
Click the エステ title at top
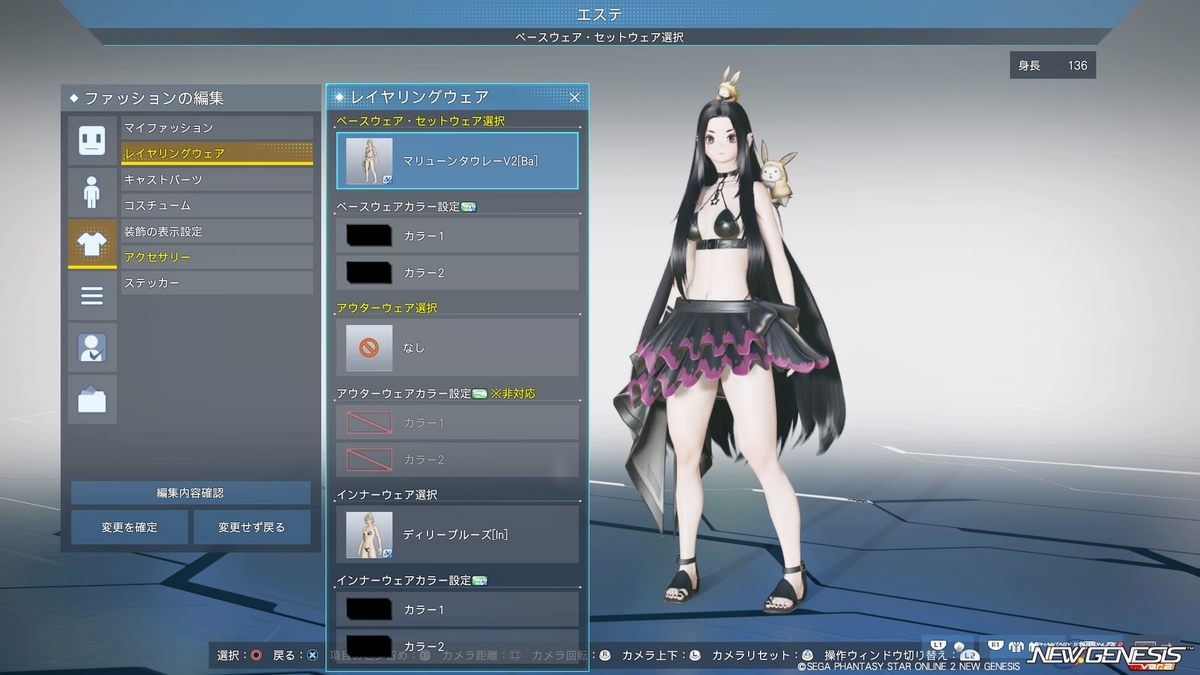click(x=600, y=14)
